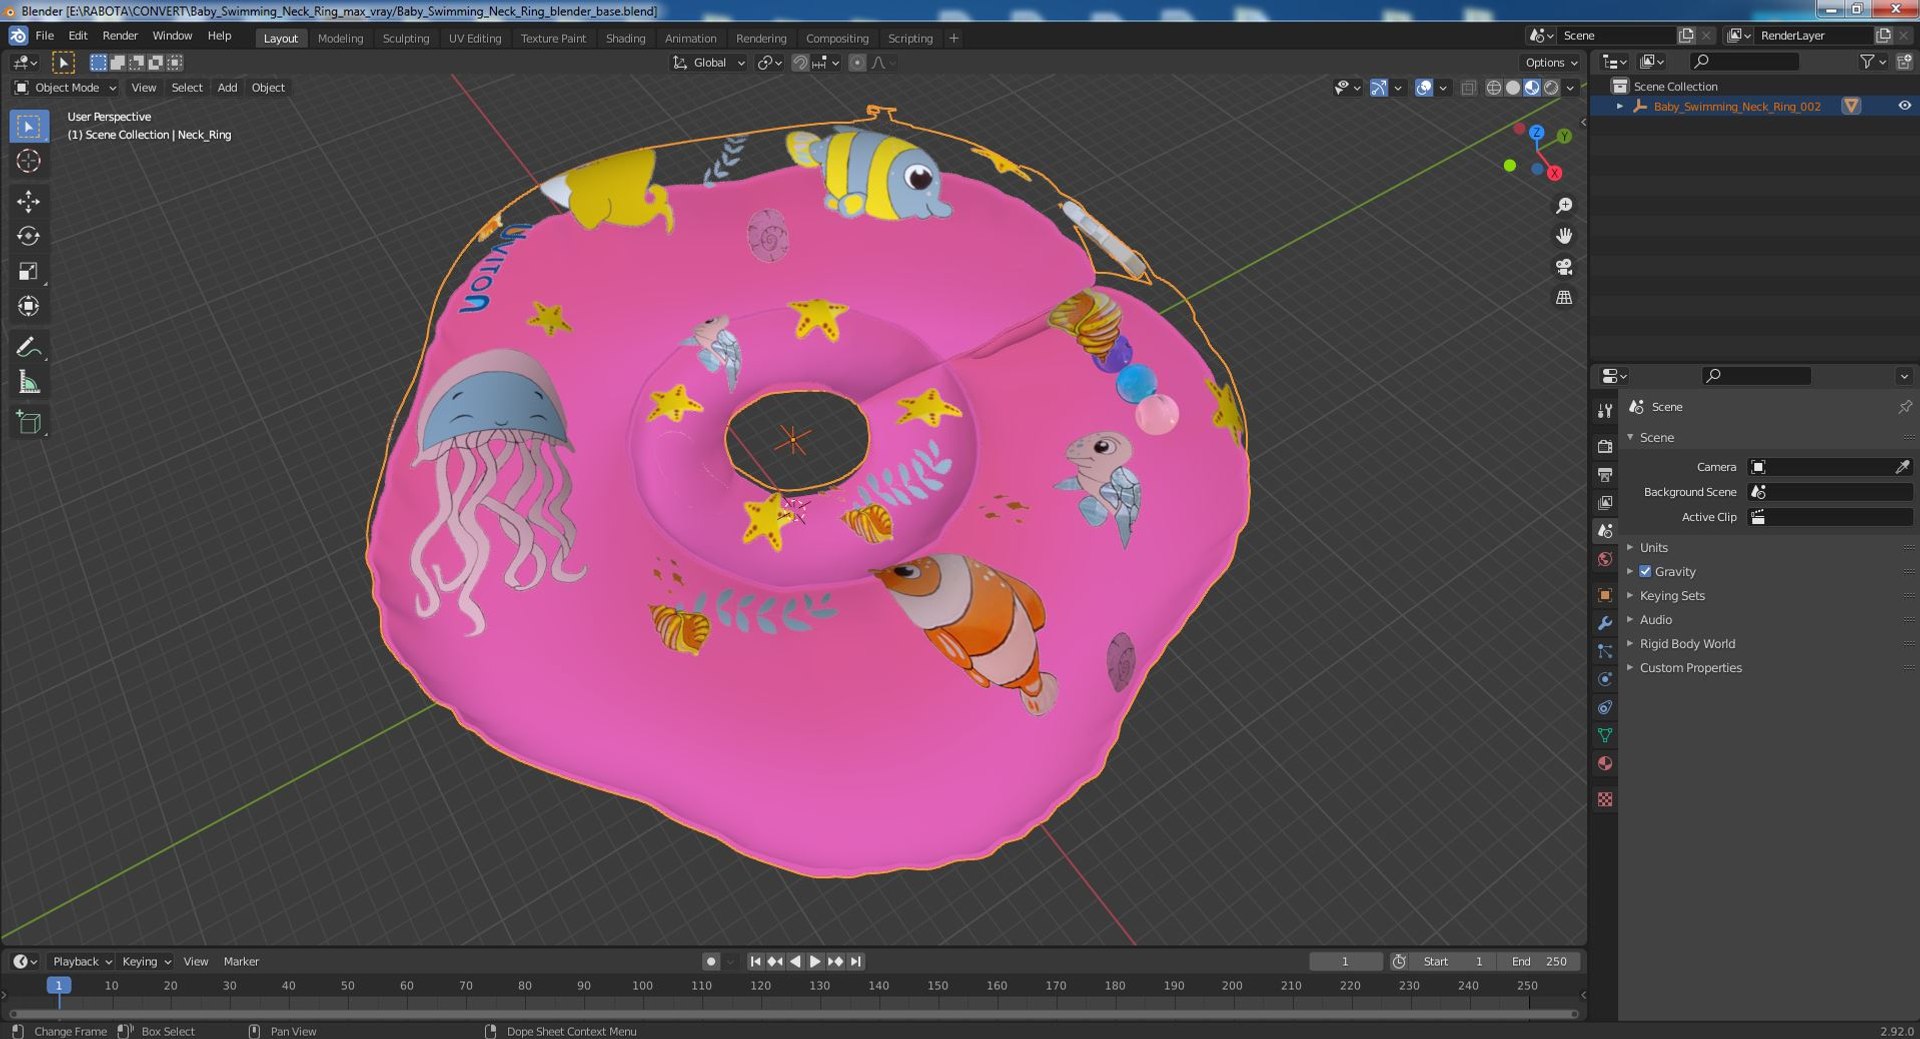Toggle viewport gizmos display

[x=1379, y=88]
